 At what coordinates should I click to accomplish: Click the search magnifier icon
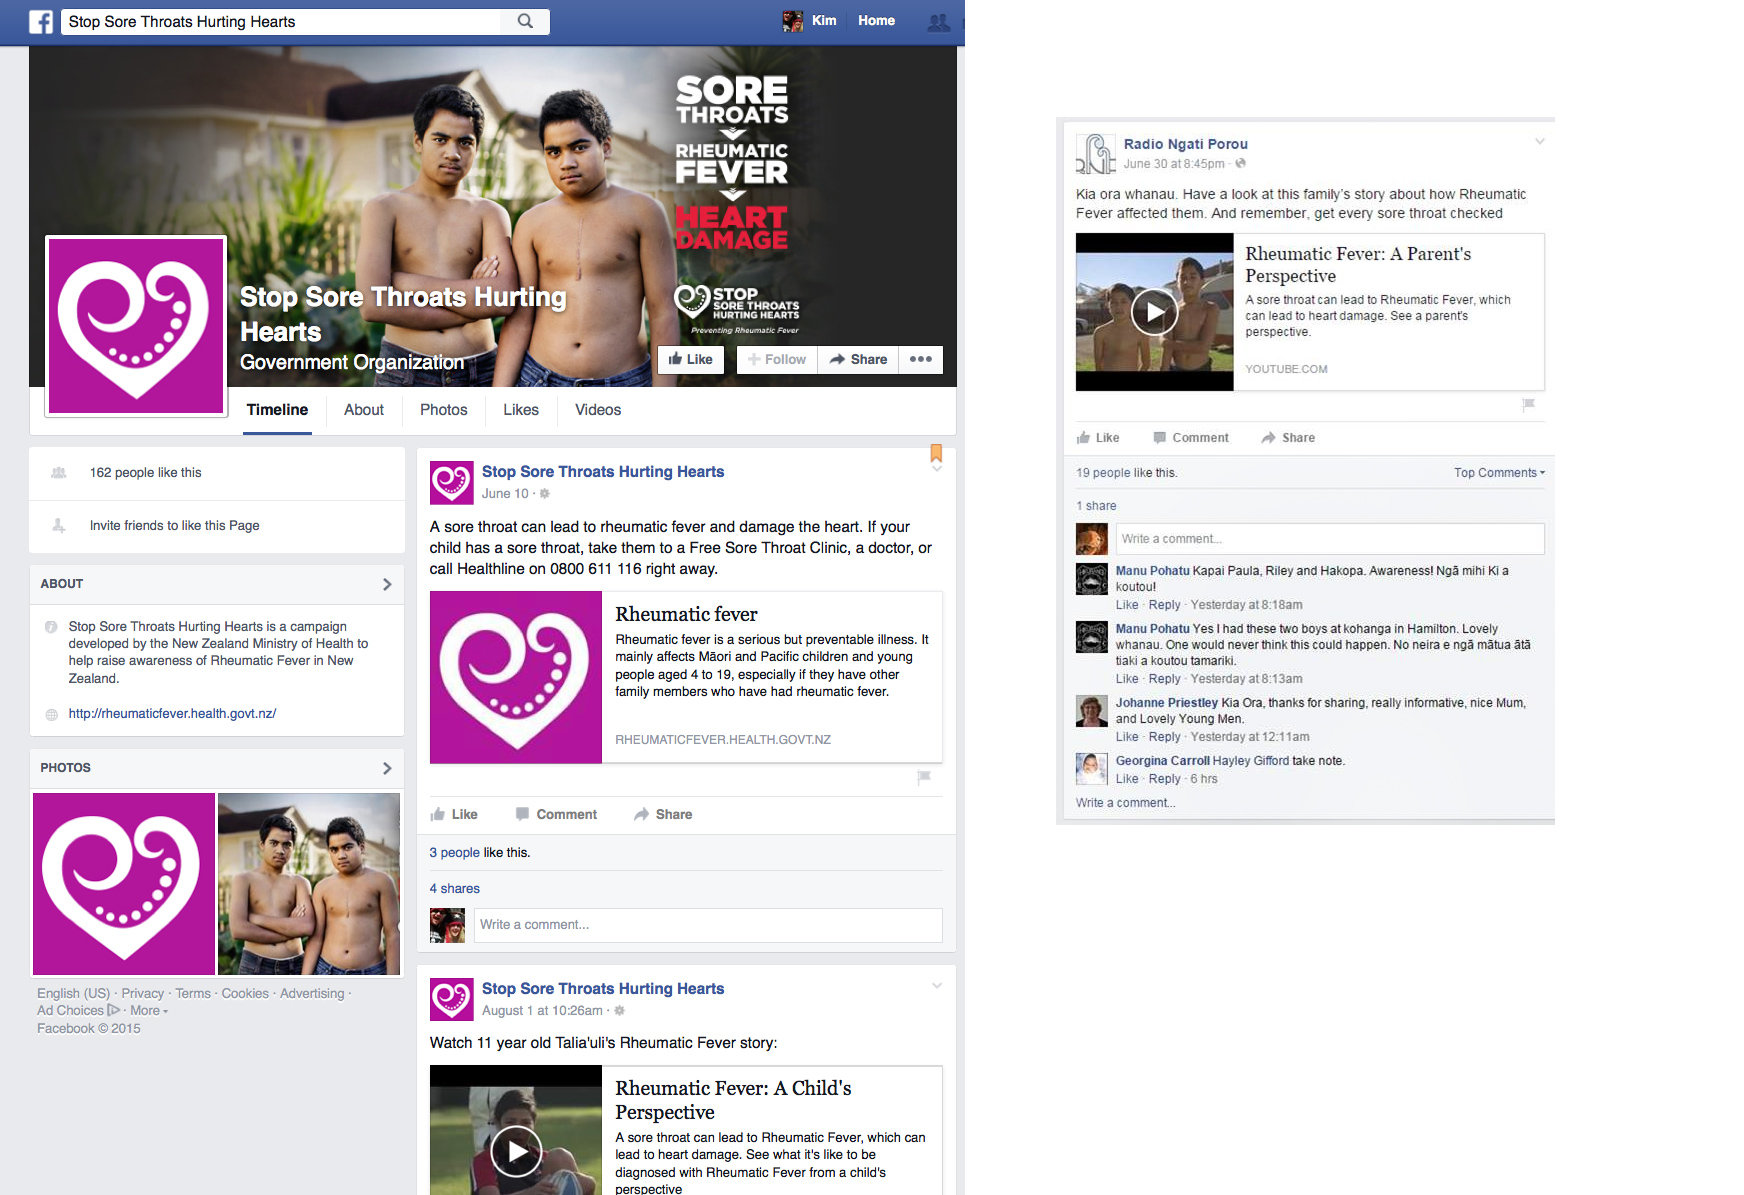(525, 21)
